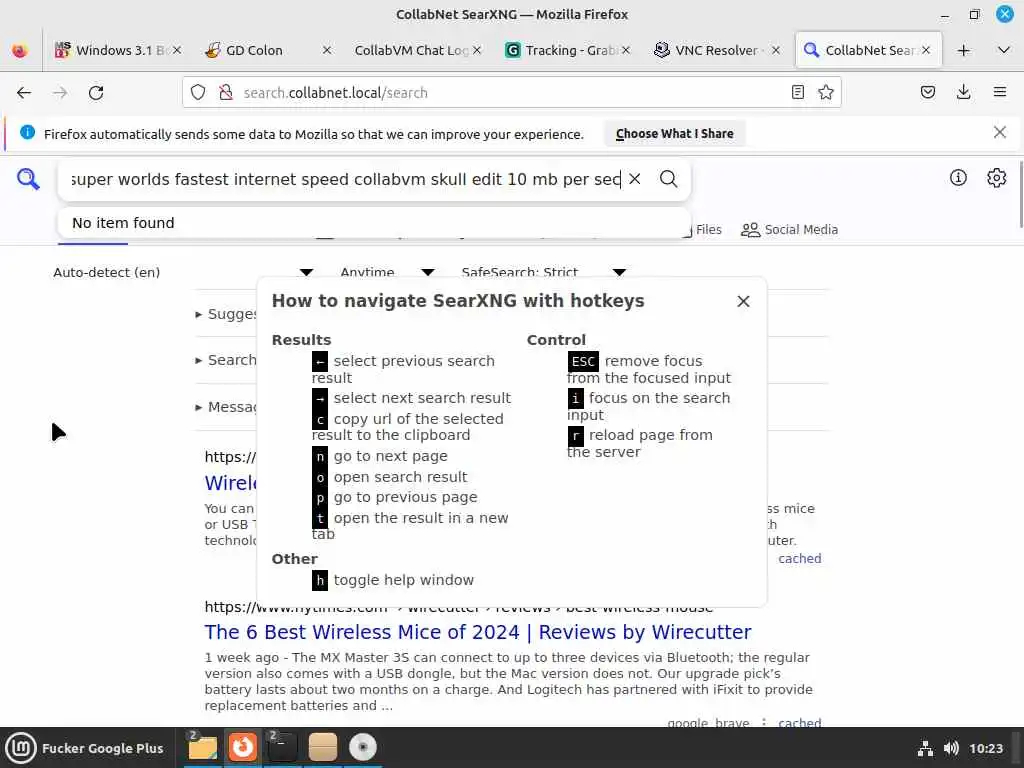
Task: Open the Pocket save icon
Action: [927, 93]
